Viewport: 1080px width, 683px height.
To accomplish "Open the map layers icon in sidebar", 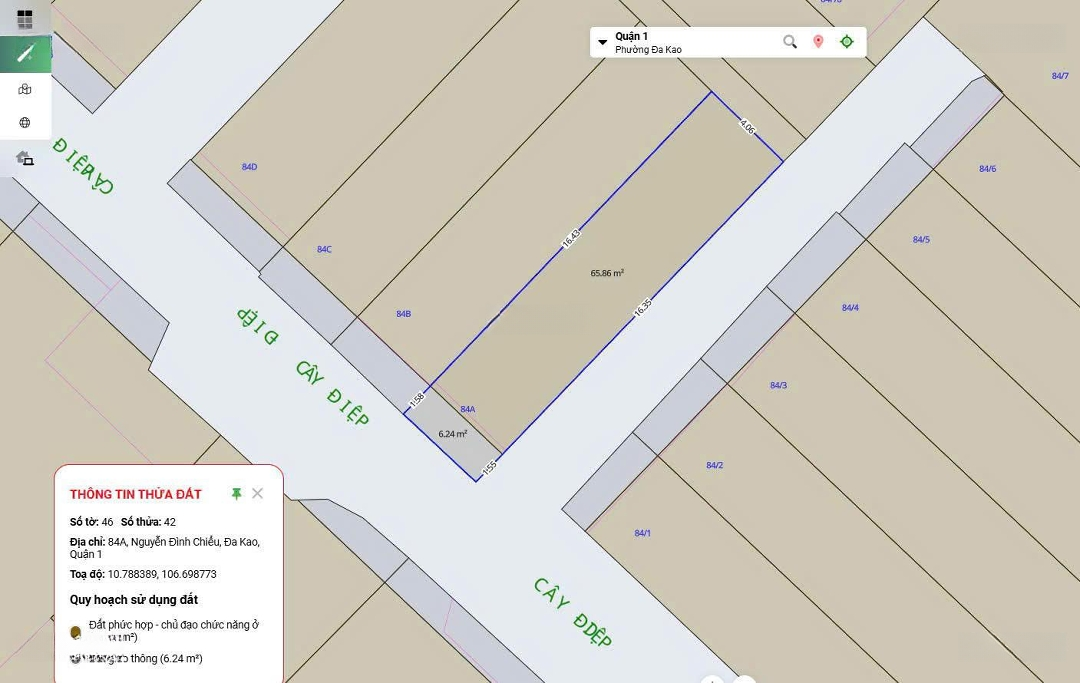I will (25, 89).
